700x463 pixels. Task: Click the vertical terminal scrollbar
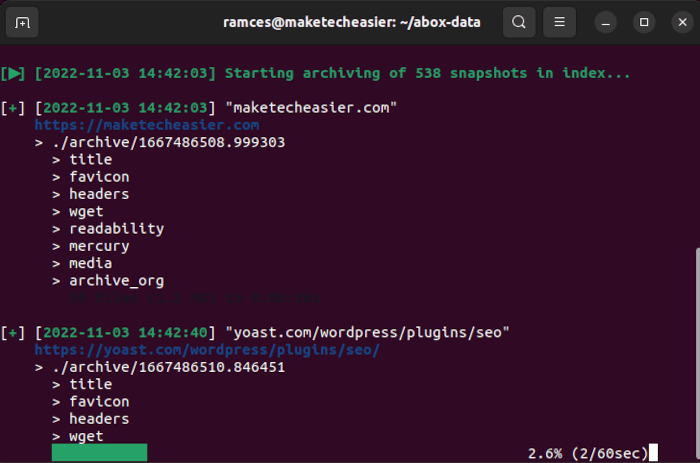[697, 355]
